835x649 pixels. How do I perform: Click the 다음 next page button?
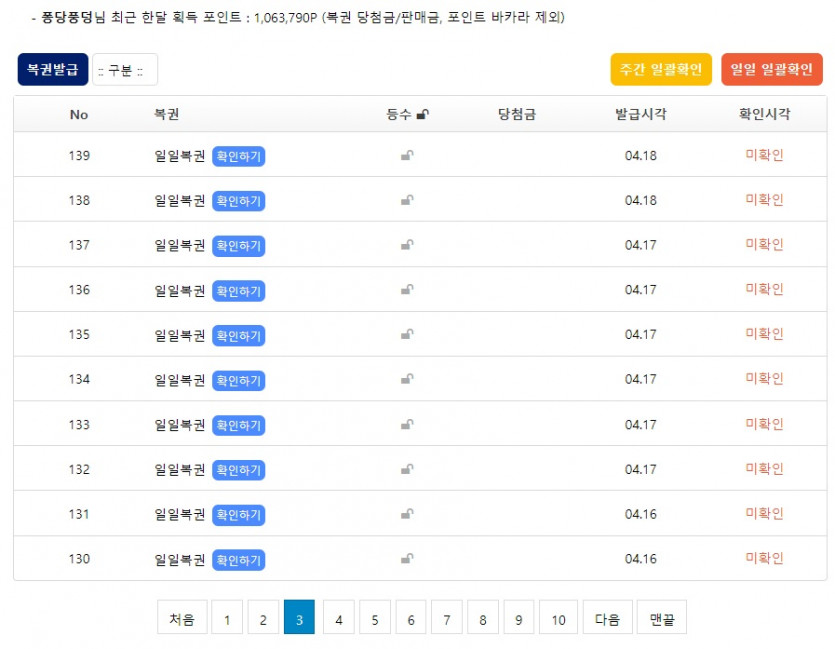[608, 617]
